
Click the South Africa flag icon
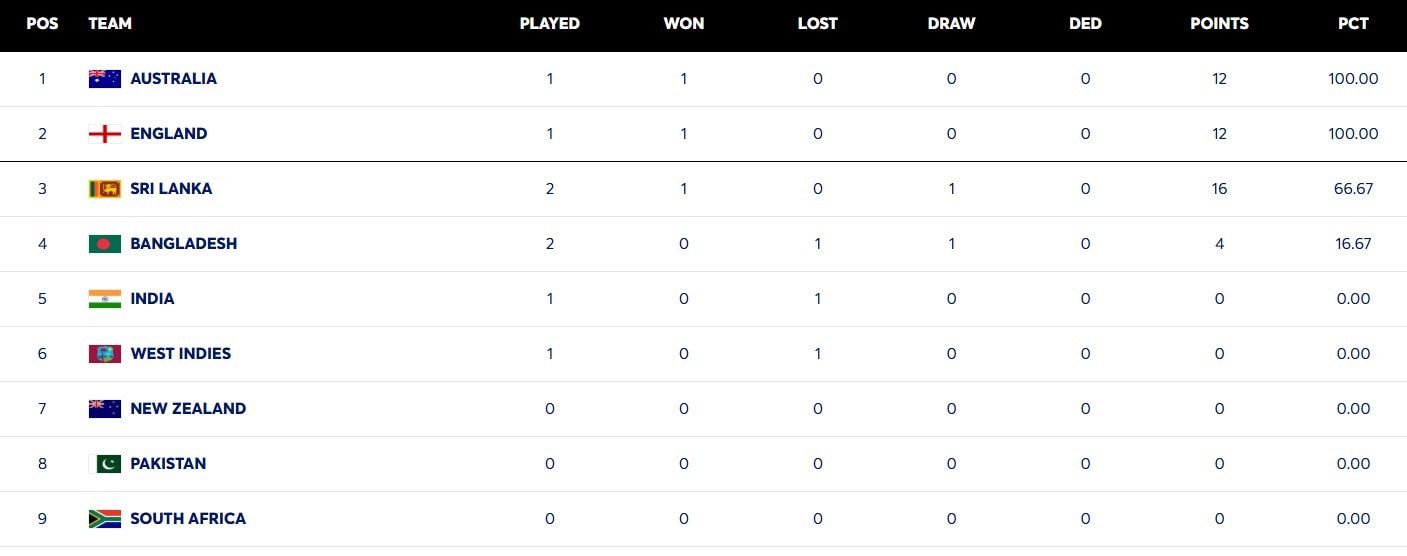tap(105, 519)
